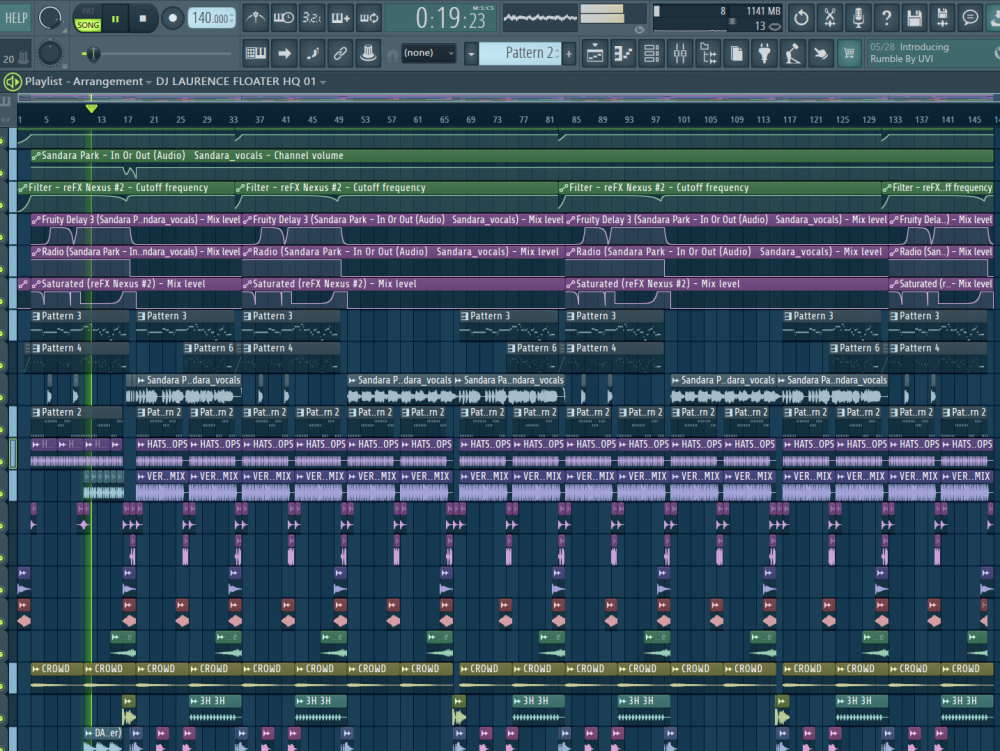Viewport: 1000px width, 751px height.
Task: Click bar 65 on the timeline ruler
Action: click(444, 119)
